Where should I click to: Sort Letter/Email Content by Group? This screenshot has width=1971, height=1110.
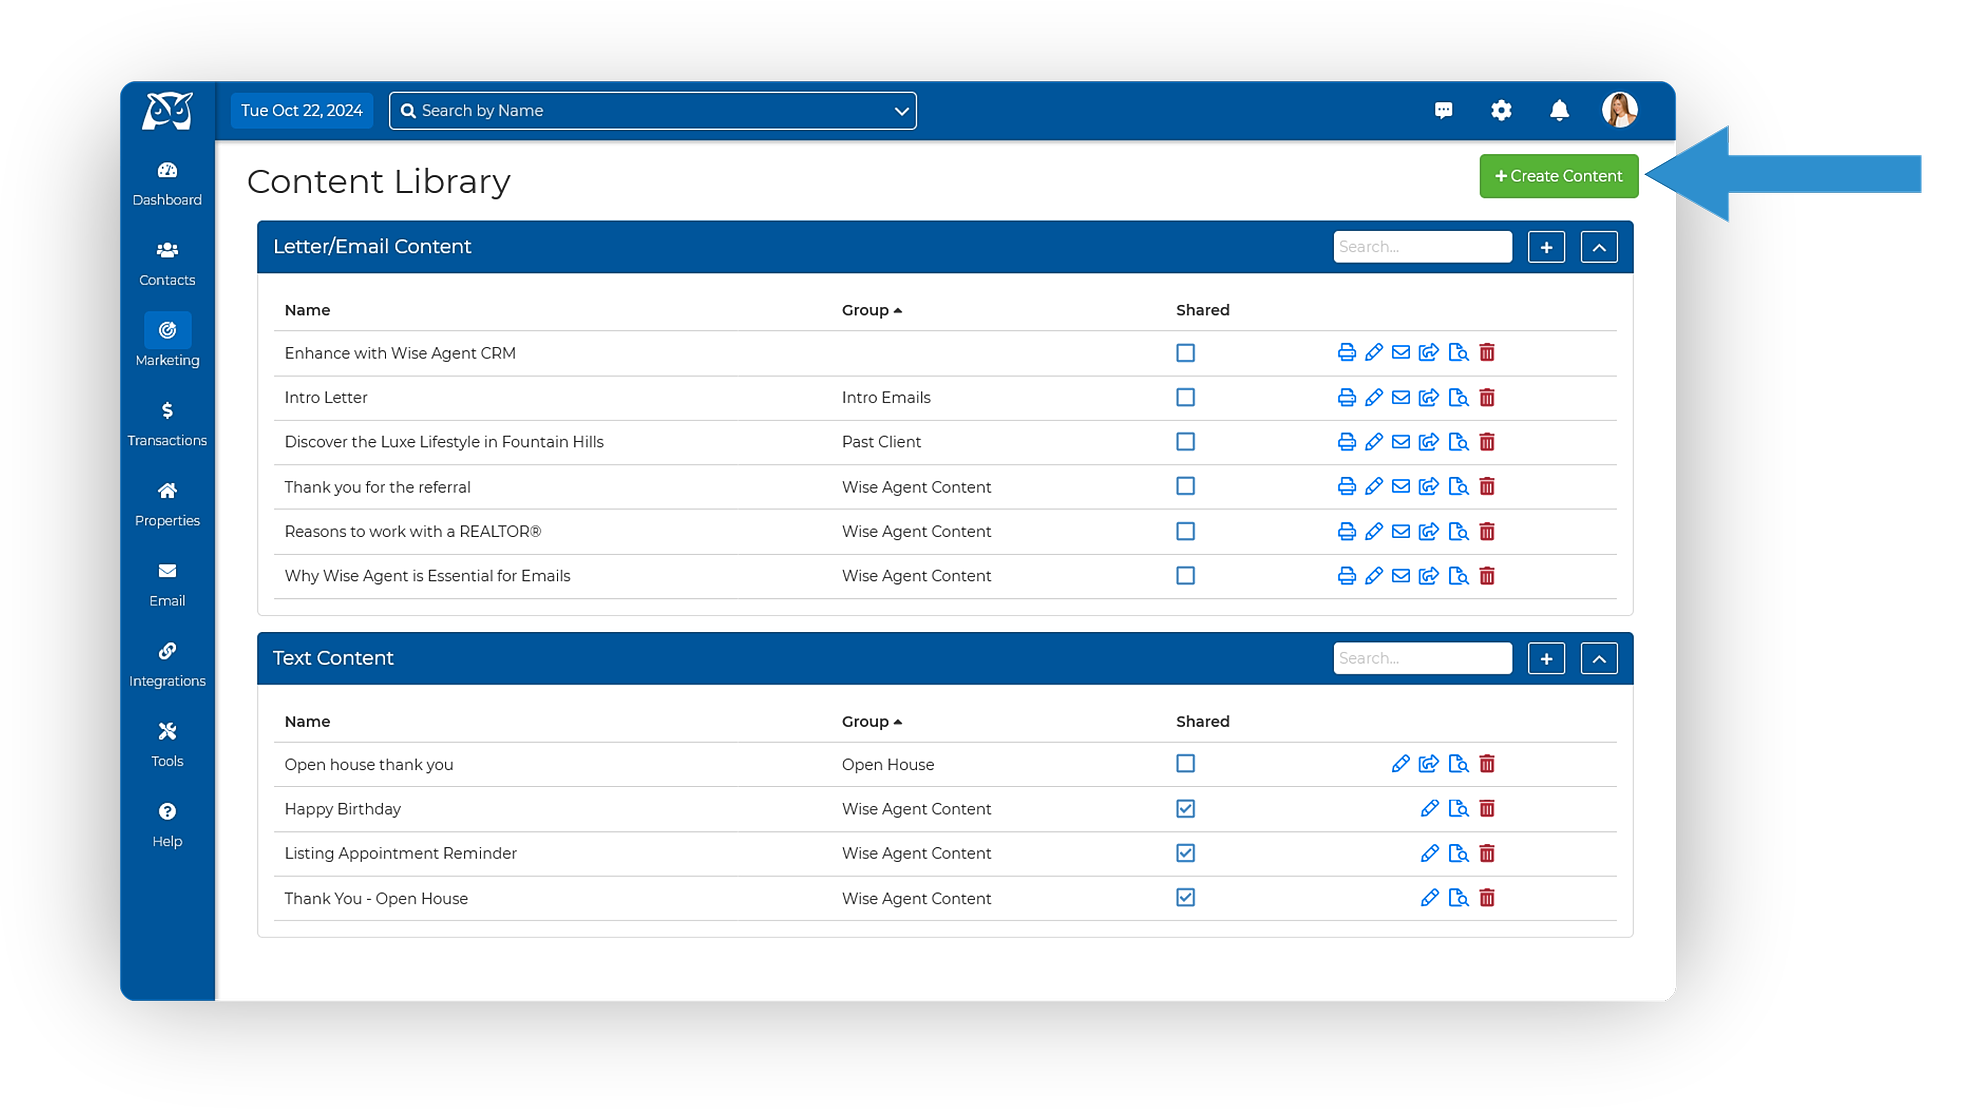[x=872, y=310]
